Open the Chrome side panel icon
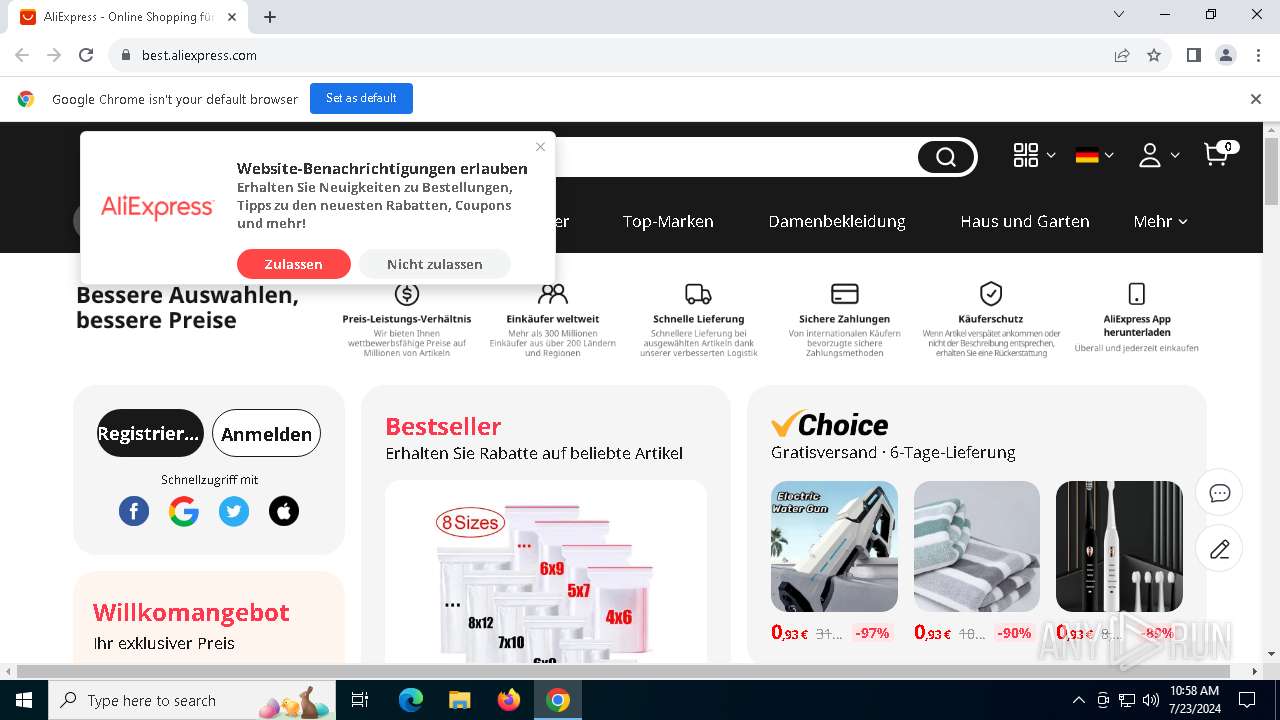This screenshot has height=720, width=1280. click(x=1194, y=55)
